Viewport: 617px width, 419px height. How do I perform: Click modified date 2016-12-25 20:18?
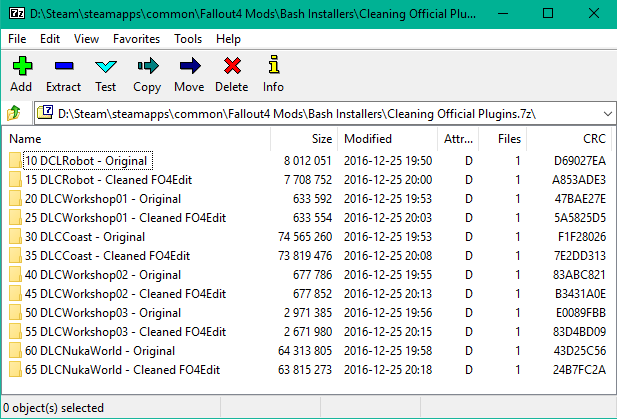pos(388,370)
